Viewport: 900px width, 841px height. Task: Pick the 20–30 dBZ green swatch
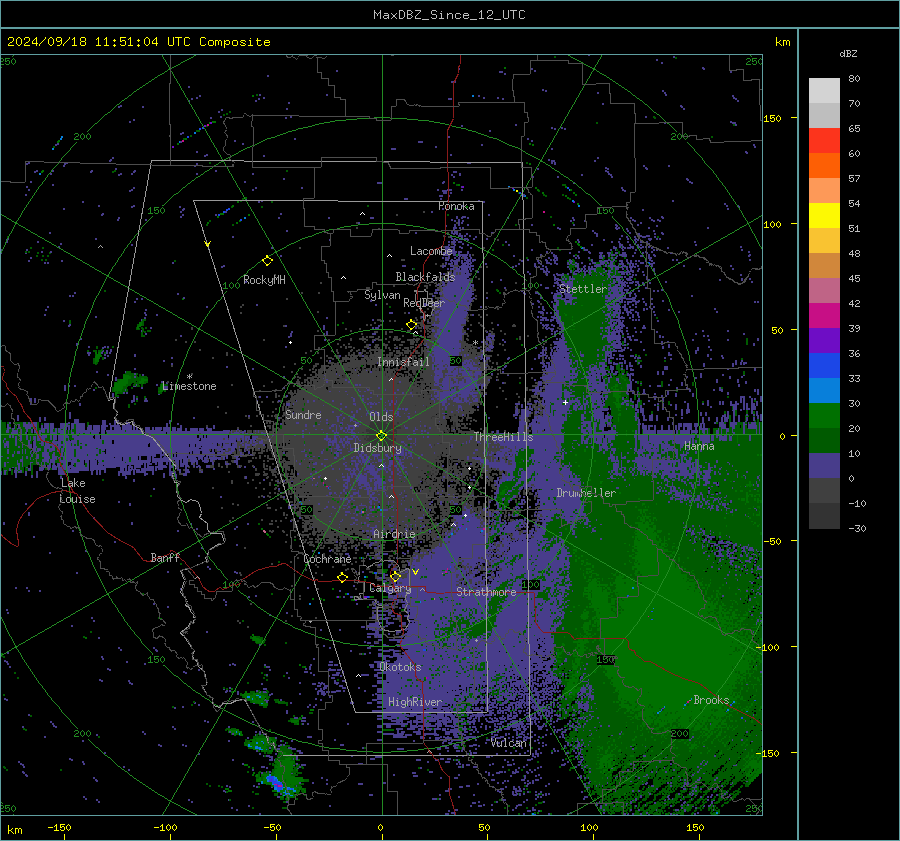pos(824,416)
